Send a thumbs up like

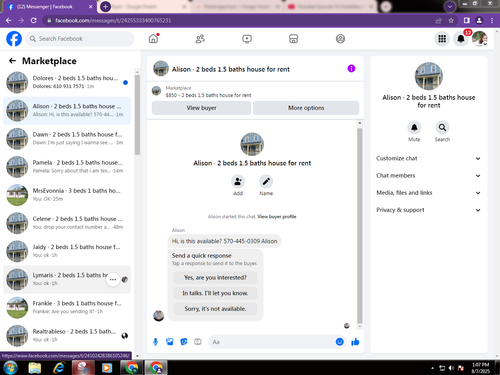(355, 342)
